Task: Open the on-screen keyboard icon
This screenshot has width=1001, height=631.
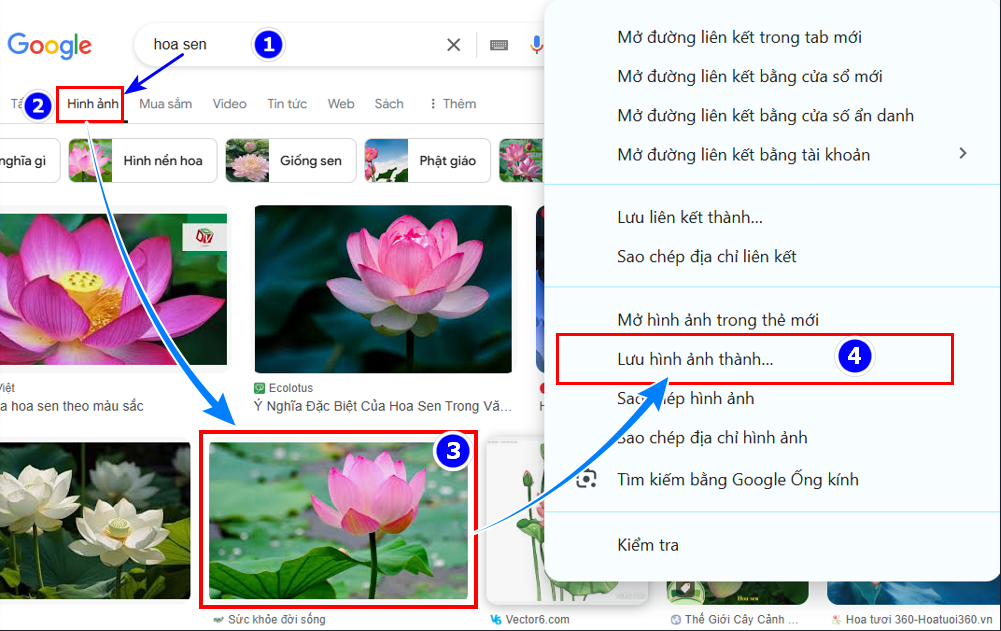Action: point(499,44)
